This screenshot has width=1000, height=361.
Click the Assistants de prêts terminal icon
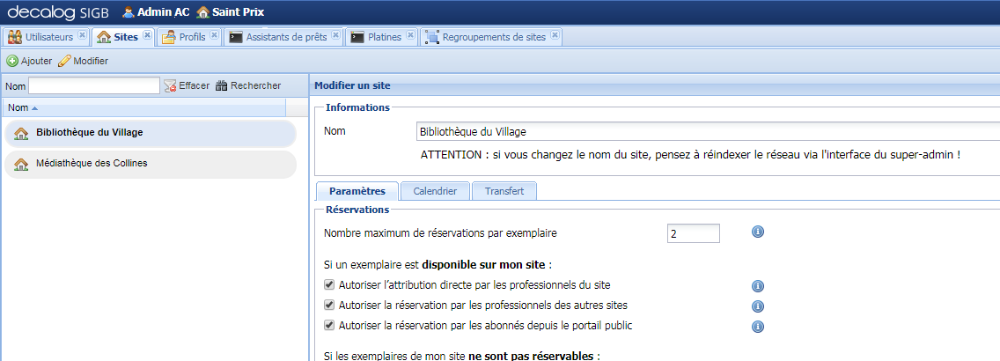(236, 37)
